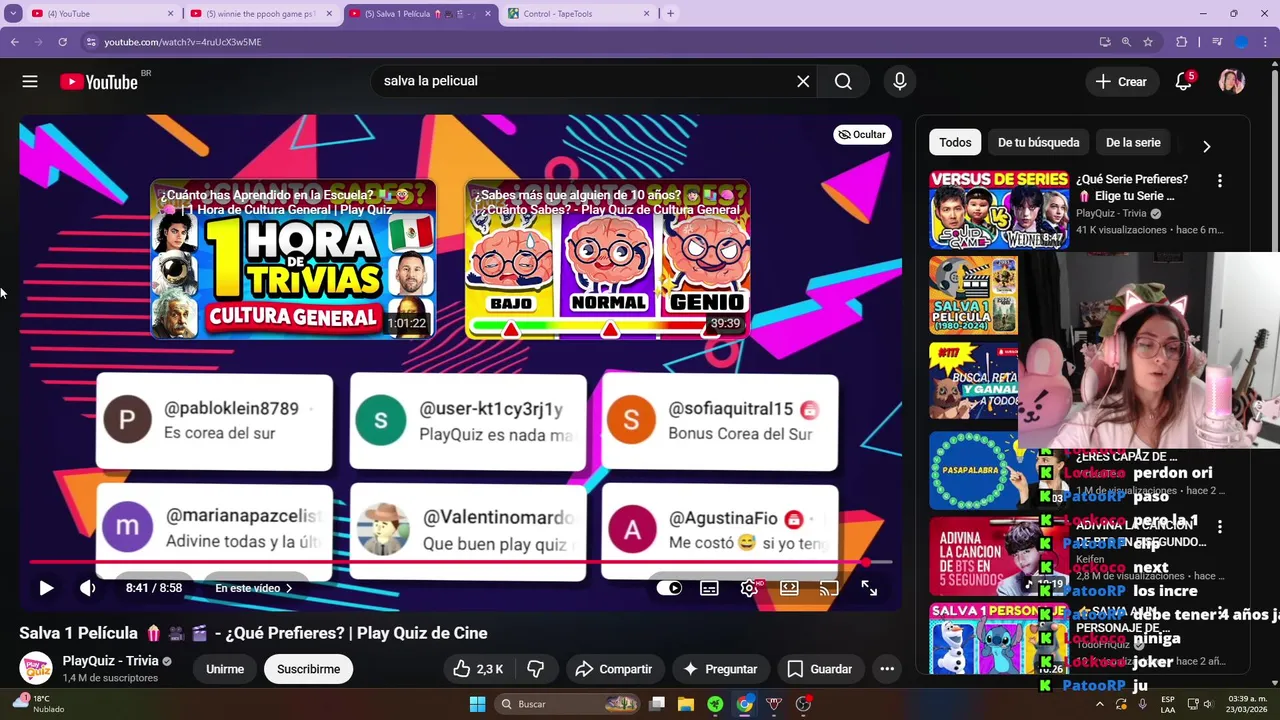Image resolution: width=1280 pixels, height=720 pixels.
Task: Toggle subtitles in the player
Action: point(709,588)
